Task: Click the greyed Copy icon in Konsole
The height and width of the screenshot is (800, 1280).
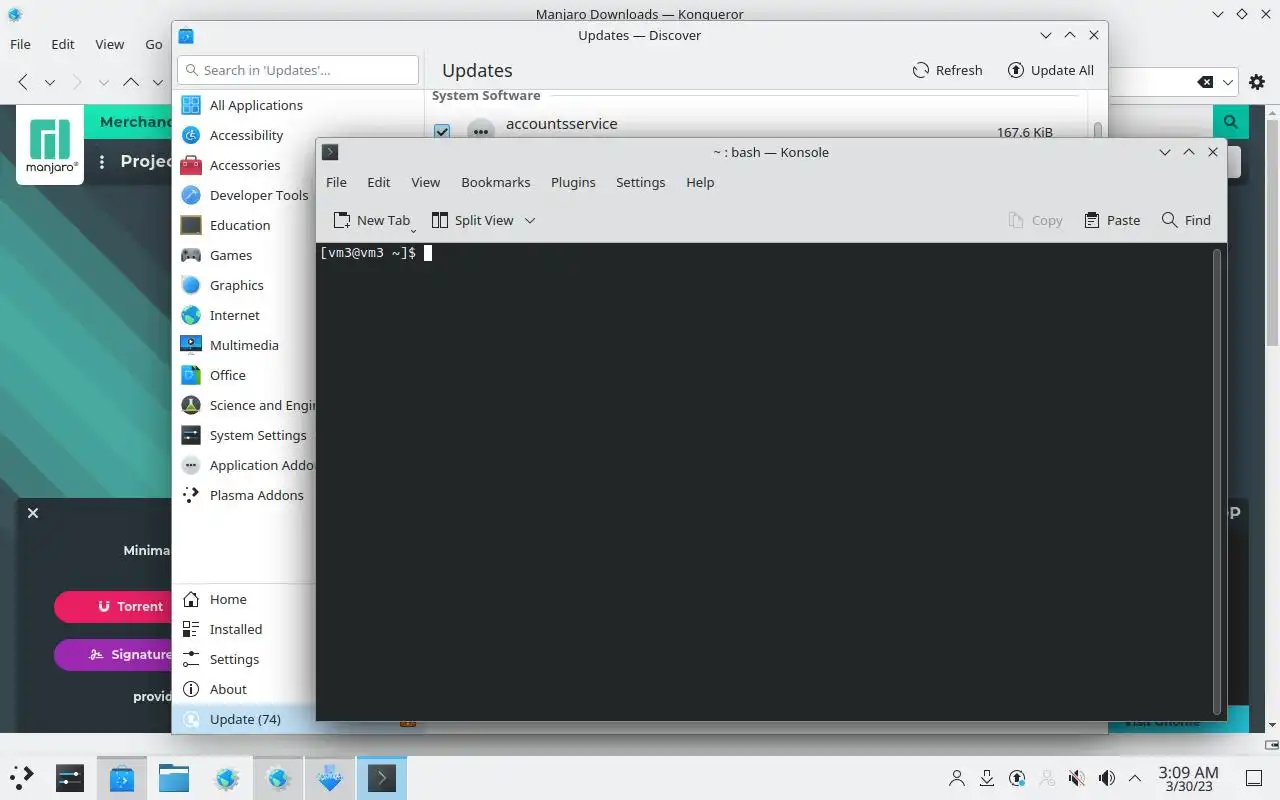Action: click(1016, 220)
